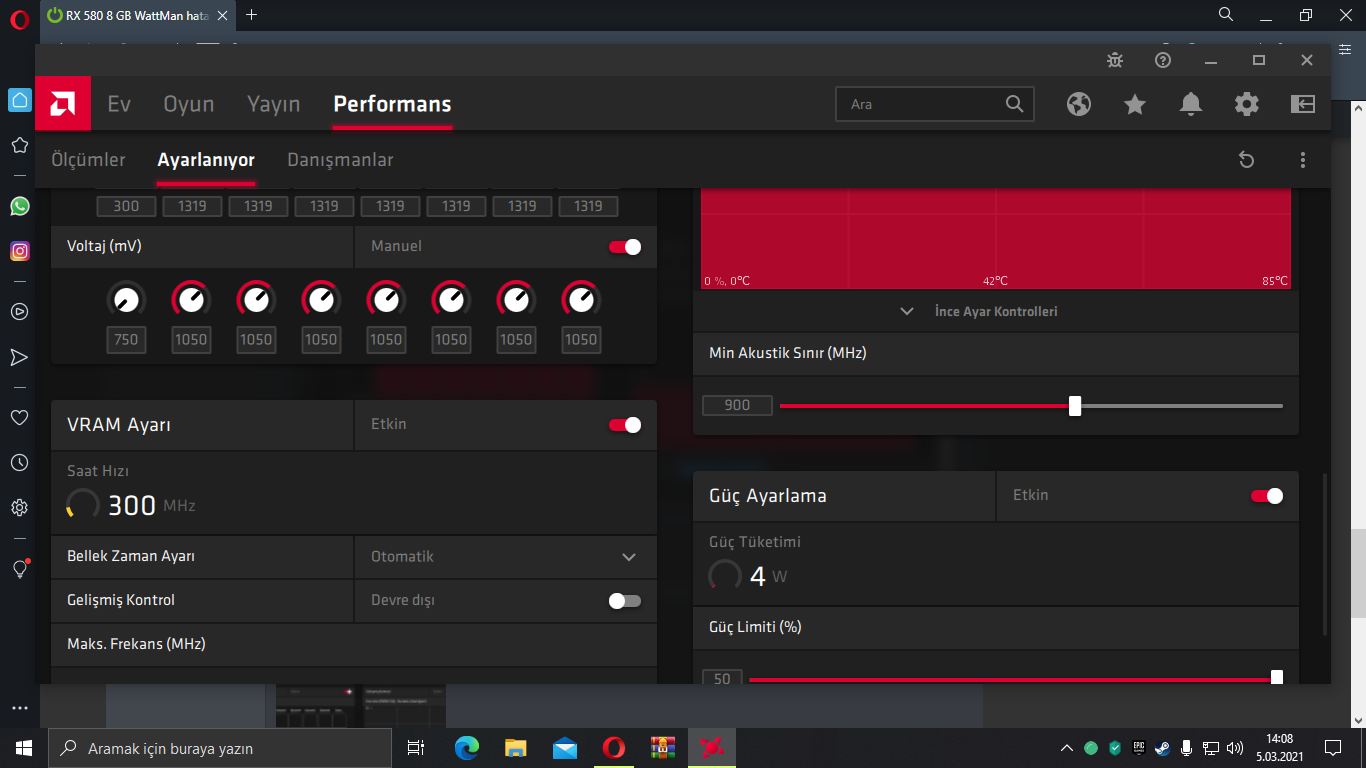
Task: Open the Opera sidebar home icon
Action: pyautogui.click(x=19, y=100)
